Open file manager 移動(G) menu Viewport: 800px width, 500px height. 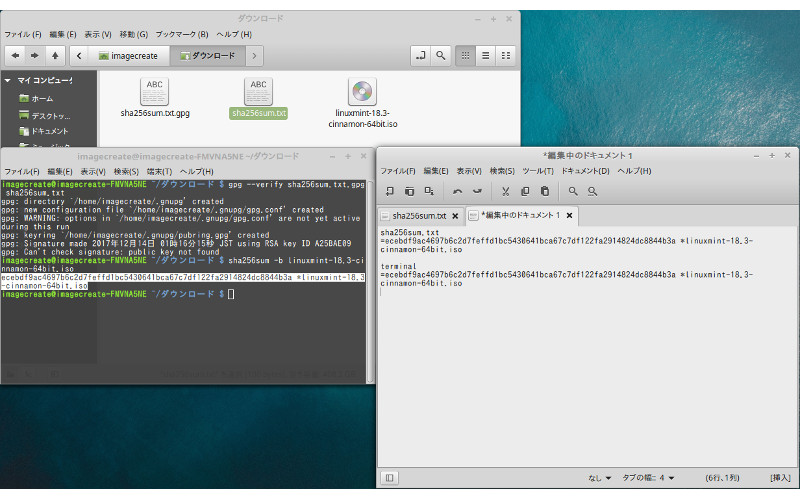pyautogui.click(x=133, y=34)
